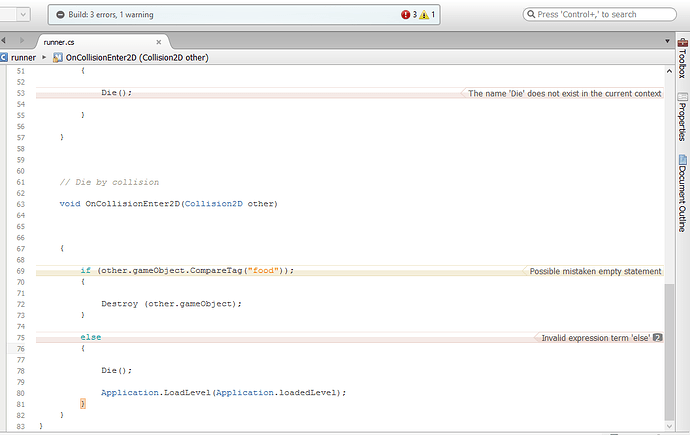Click the build status circle icon

coord(61,15)
